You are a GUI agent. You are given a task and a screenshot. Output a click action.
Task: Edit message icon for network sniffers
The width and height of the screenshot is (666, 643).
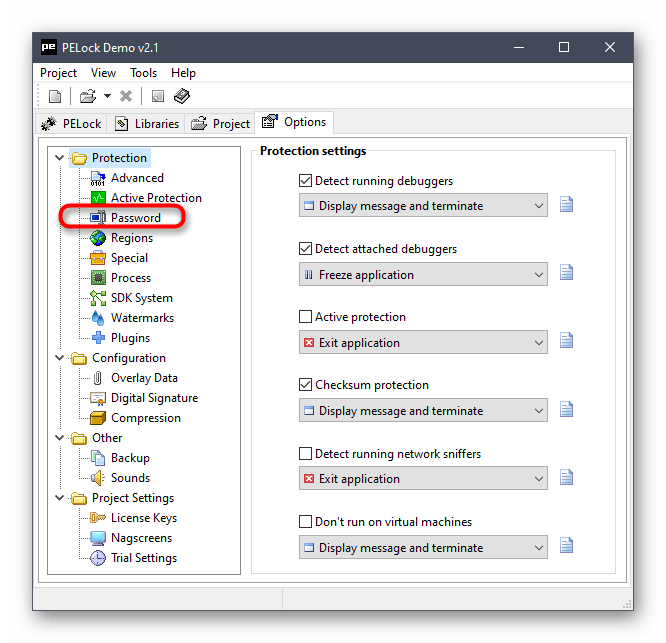[566, 477]
